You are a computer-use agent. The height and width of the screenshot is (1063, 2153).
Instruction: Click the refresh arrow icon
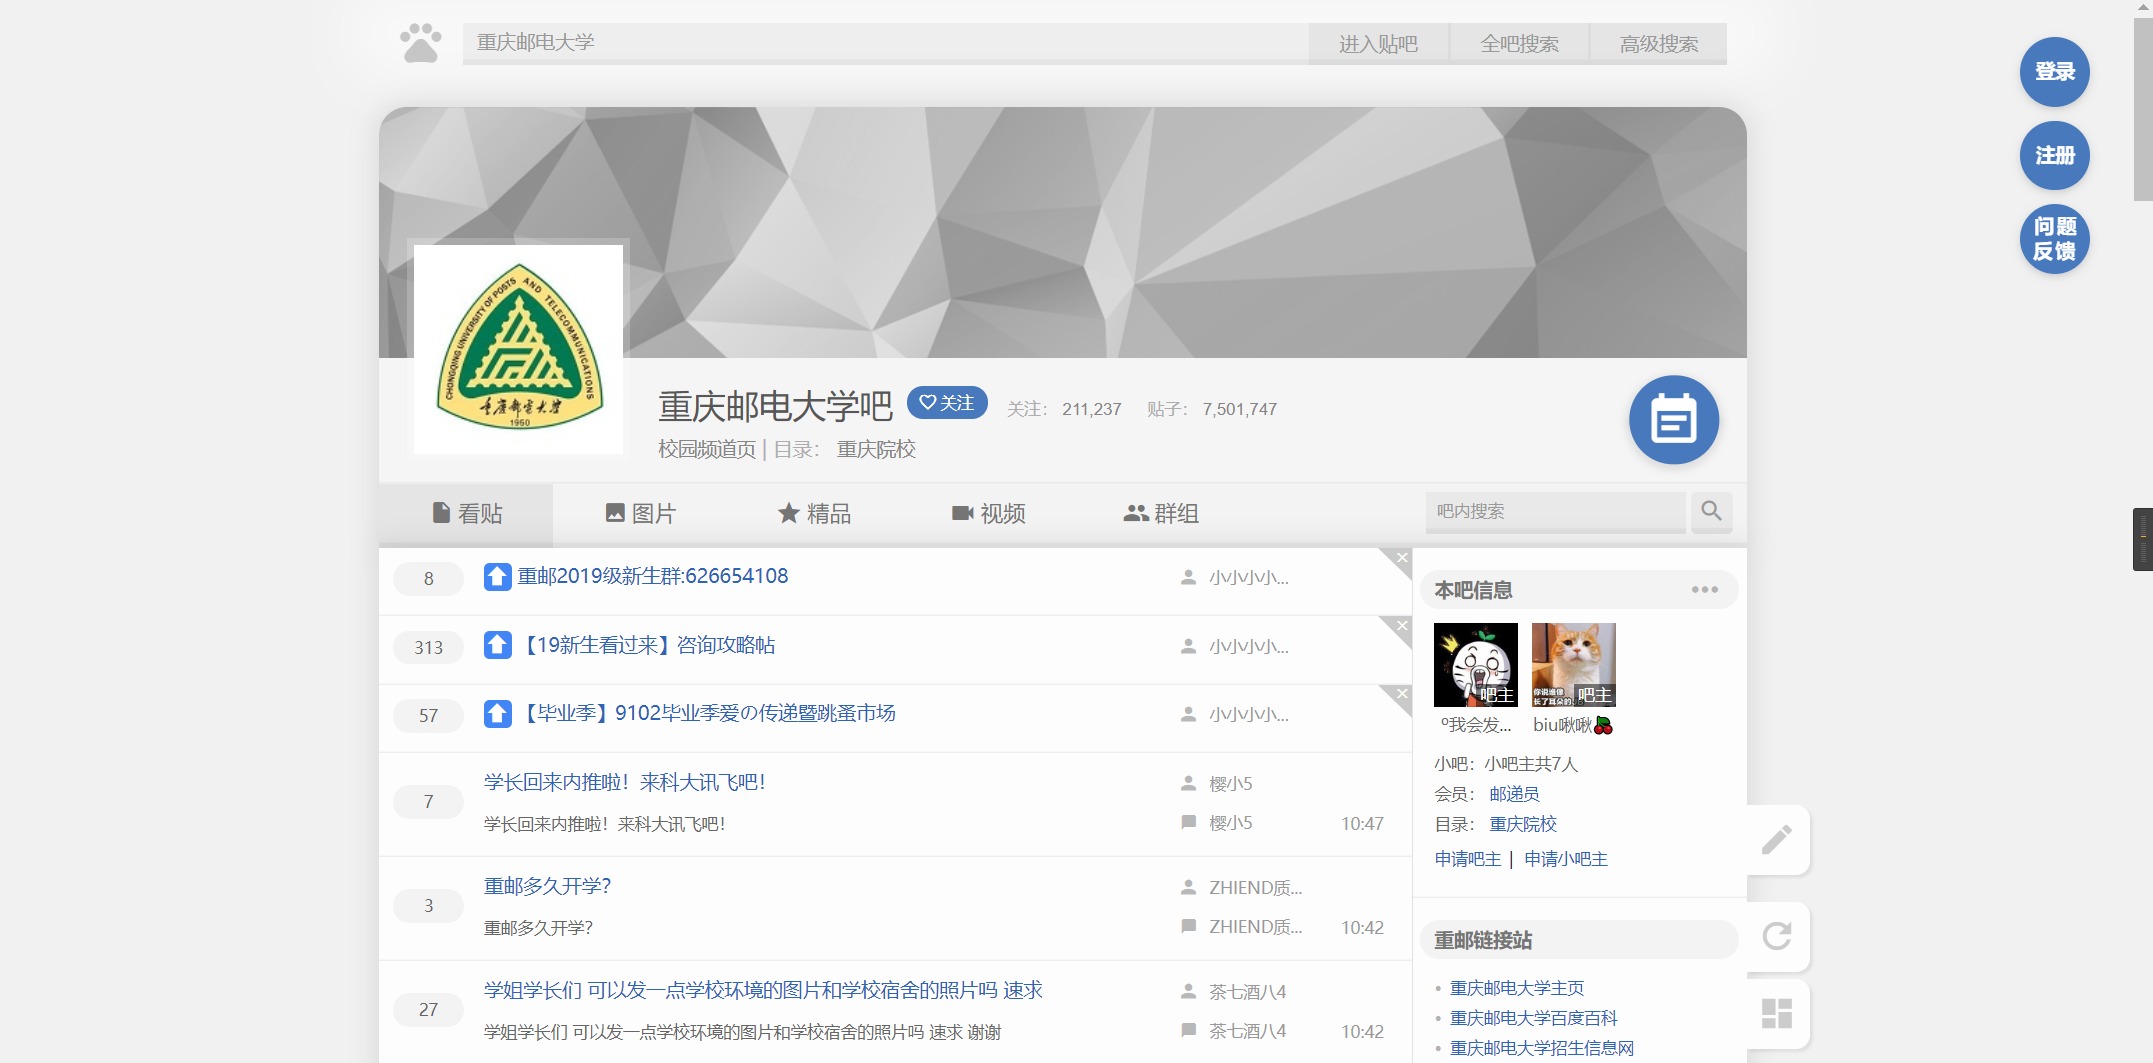(1777, 937)
